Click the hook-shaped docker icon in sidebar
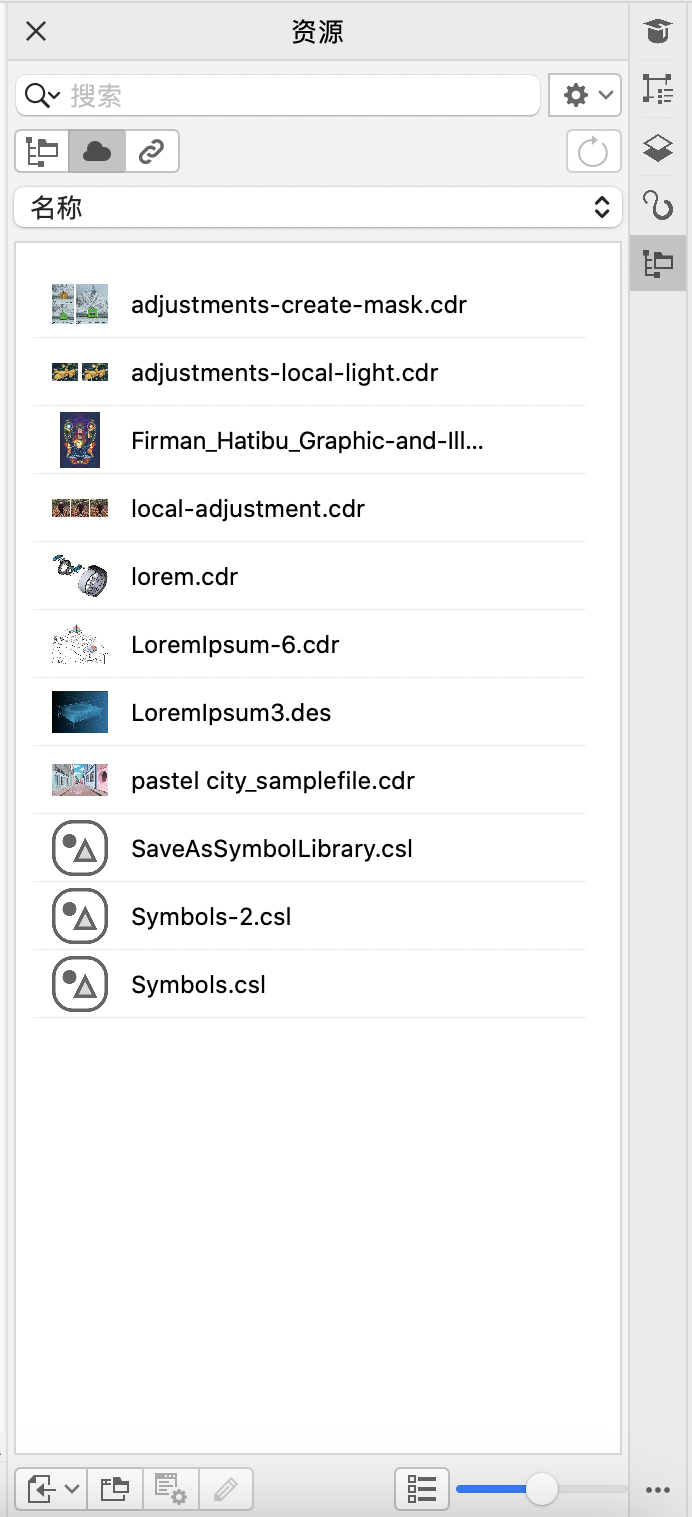 [657, 206]
